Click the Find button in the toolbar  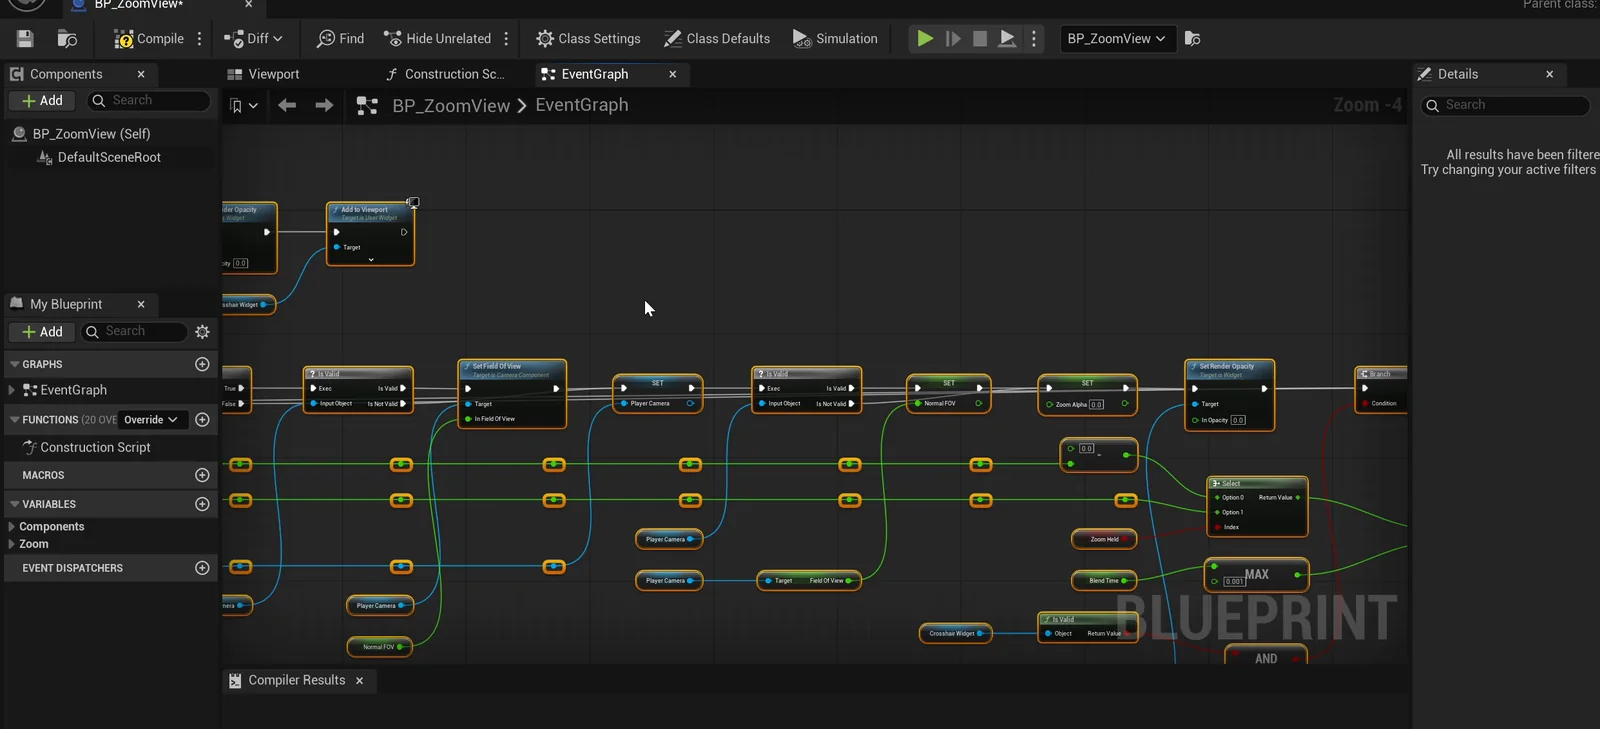[340, 39]
